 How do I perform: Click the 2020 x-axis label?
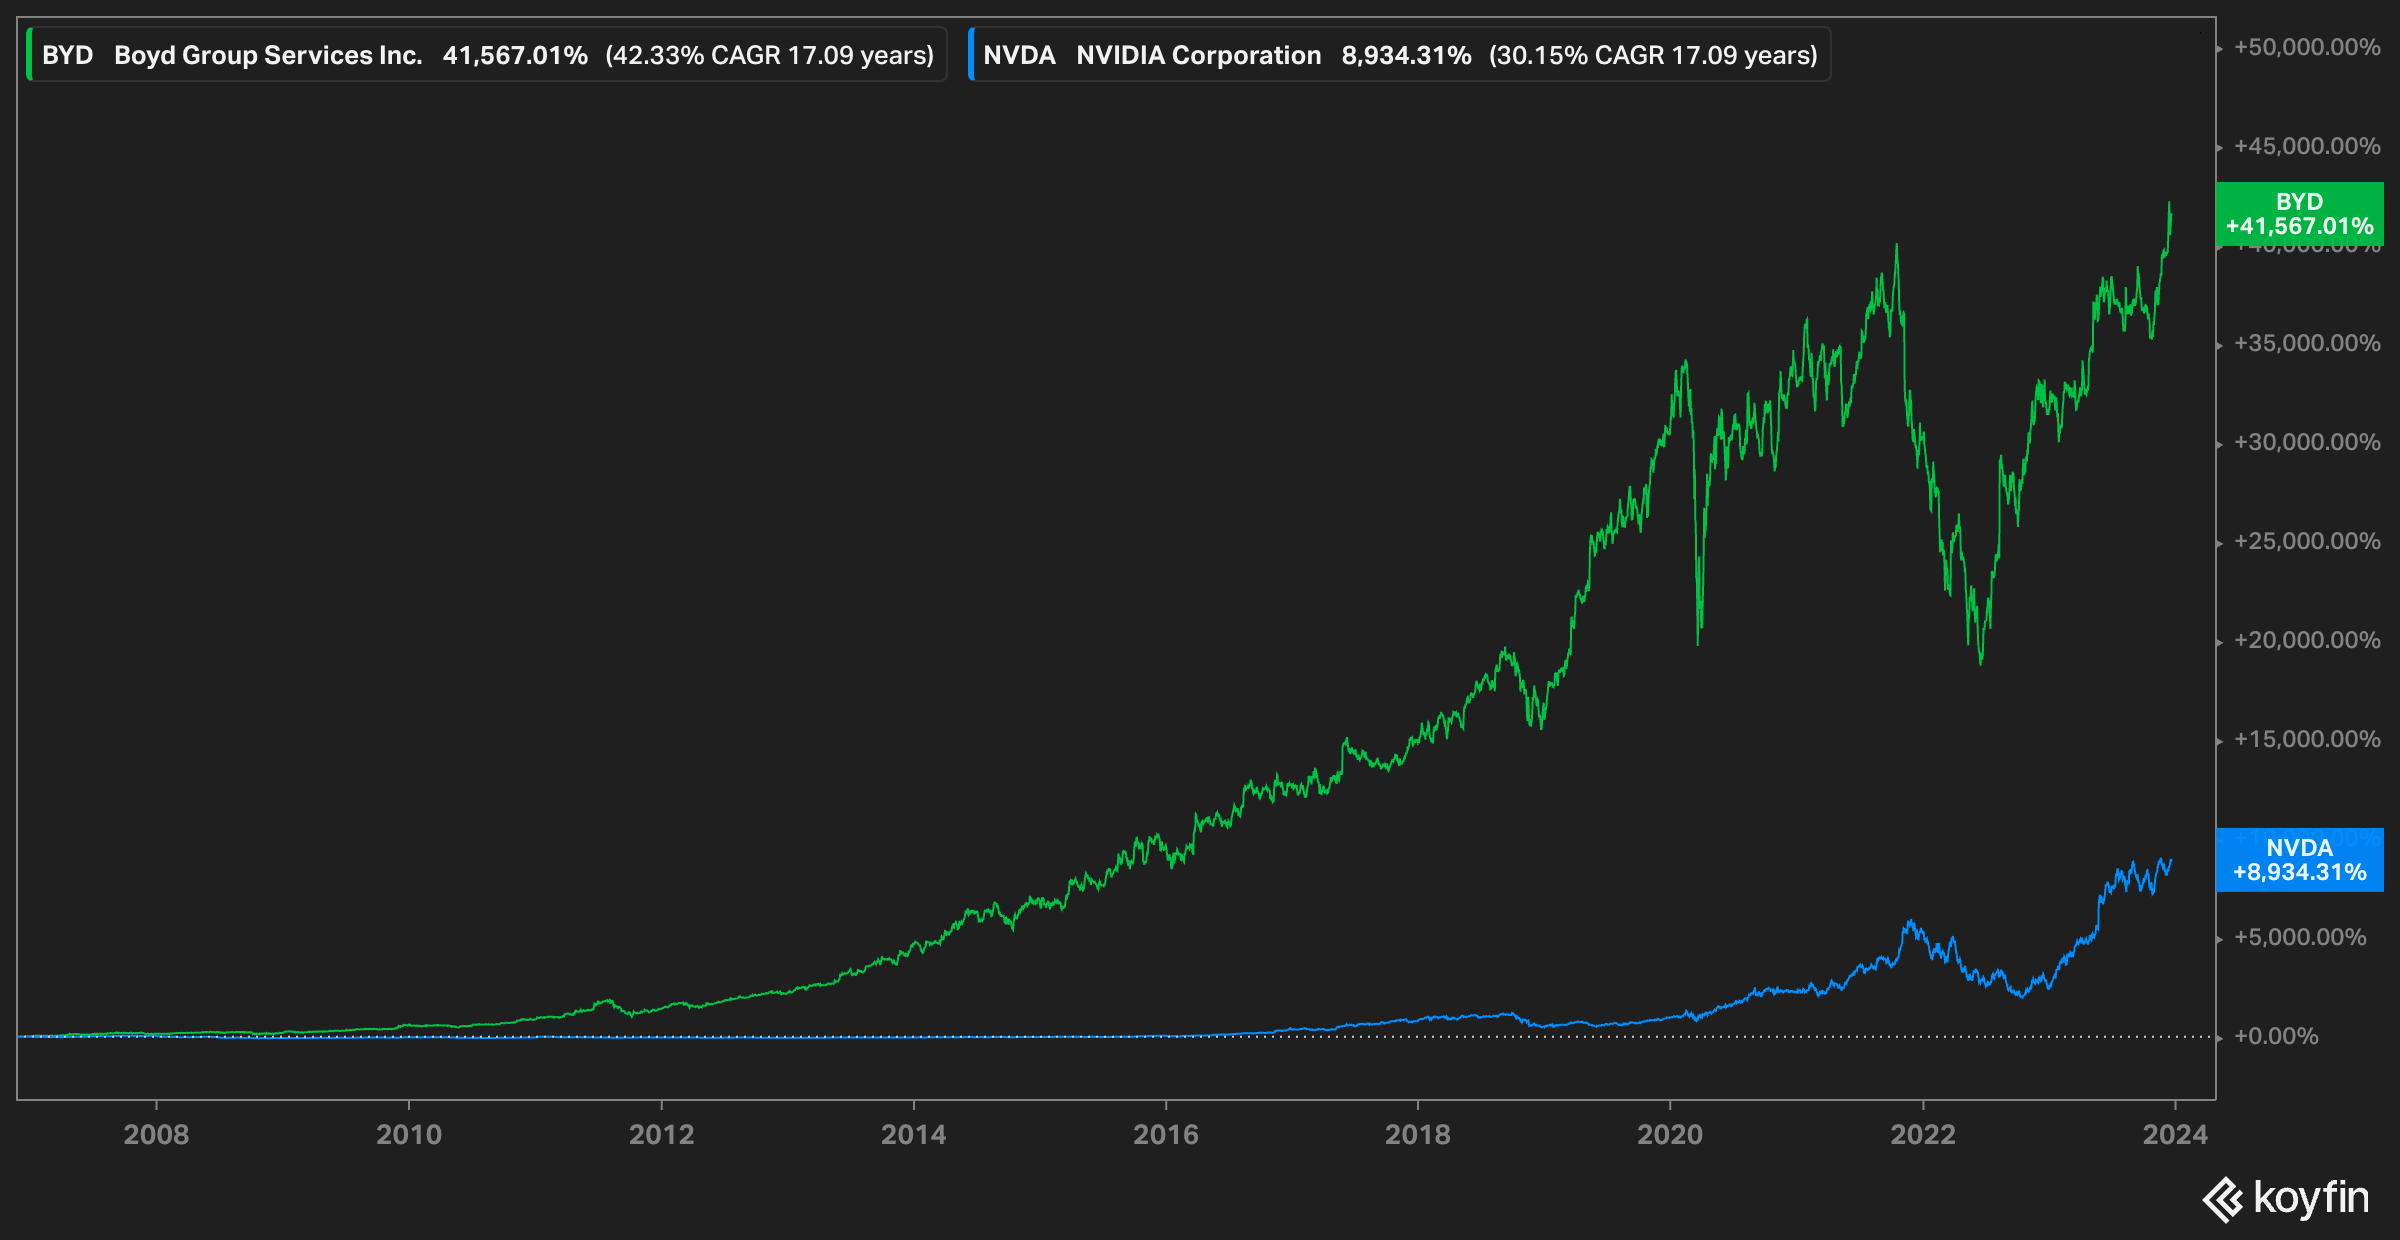coord(1670,1135)
